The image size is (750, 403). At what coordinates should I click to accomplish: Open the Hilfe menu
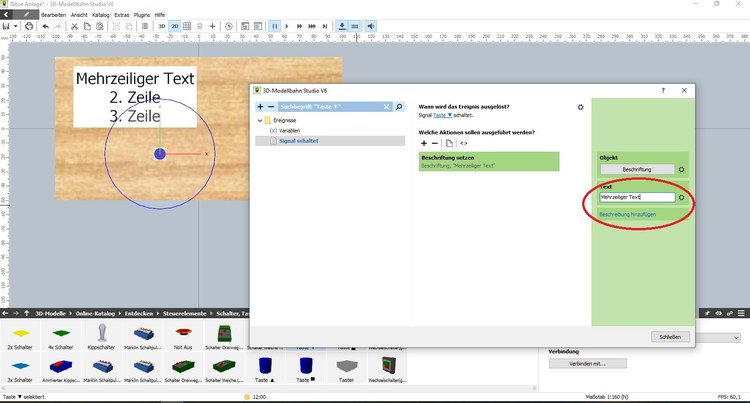tap(160, 15)
